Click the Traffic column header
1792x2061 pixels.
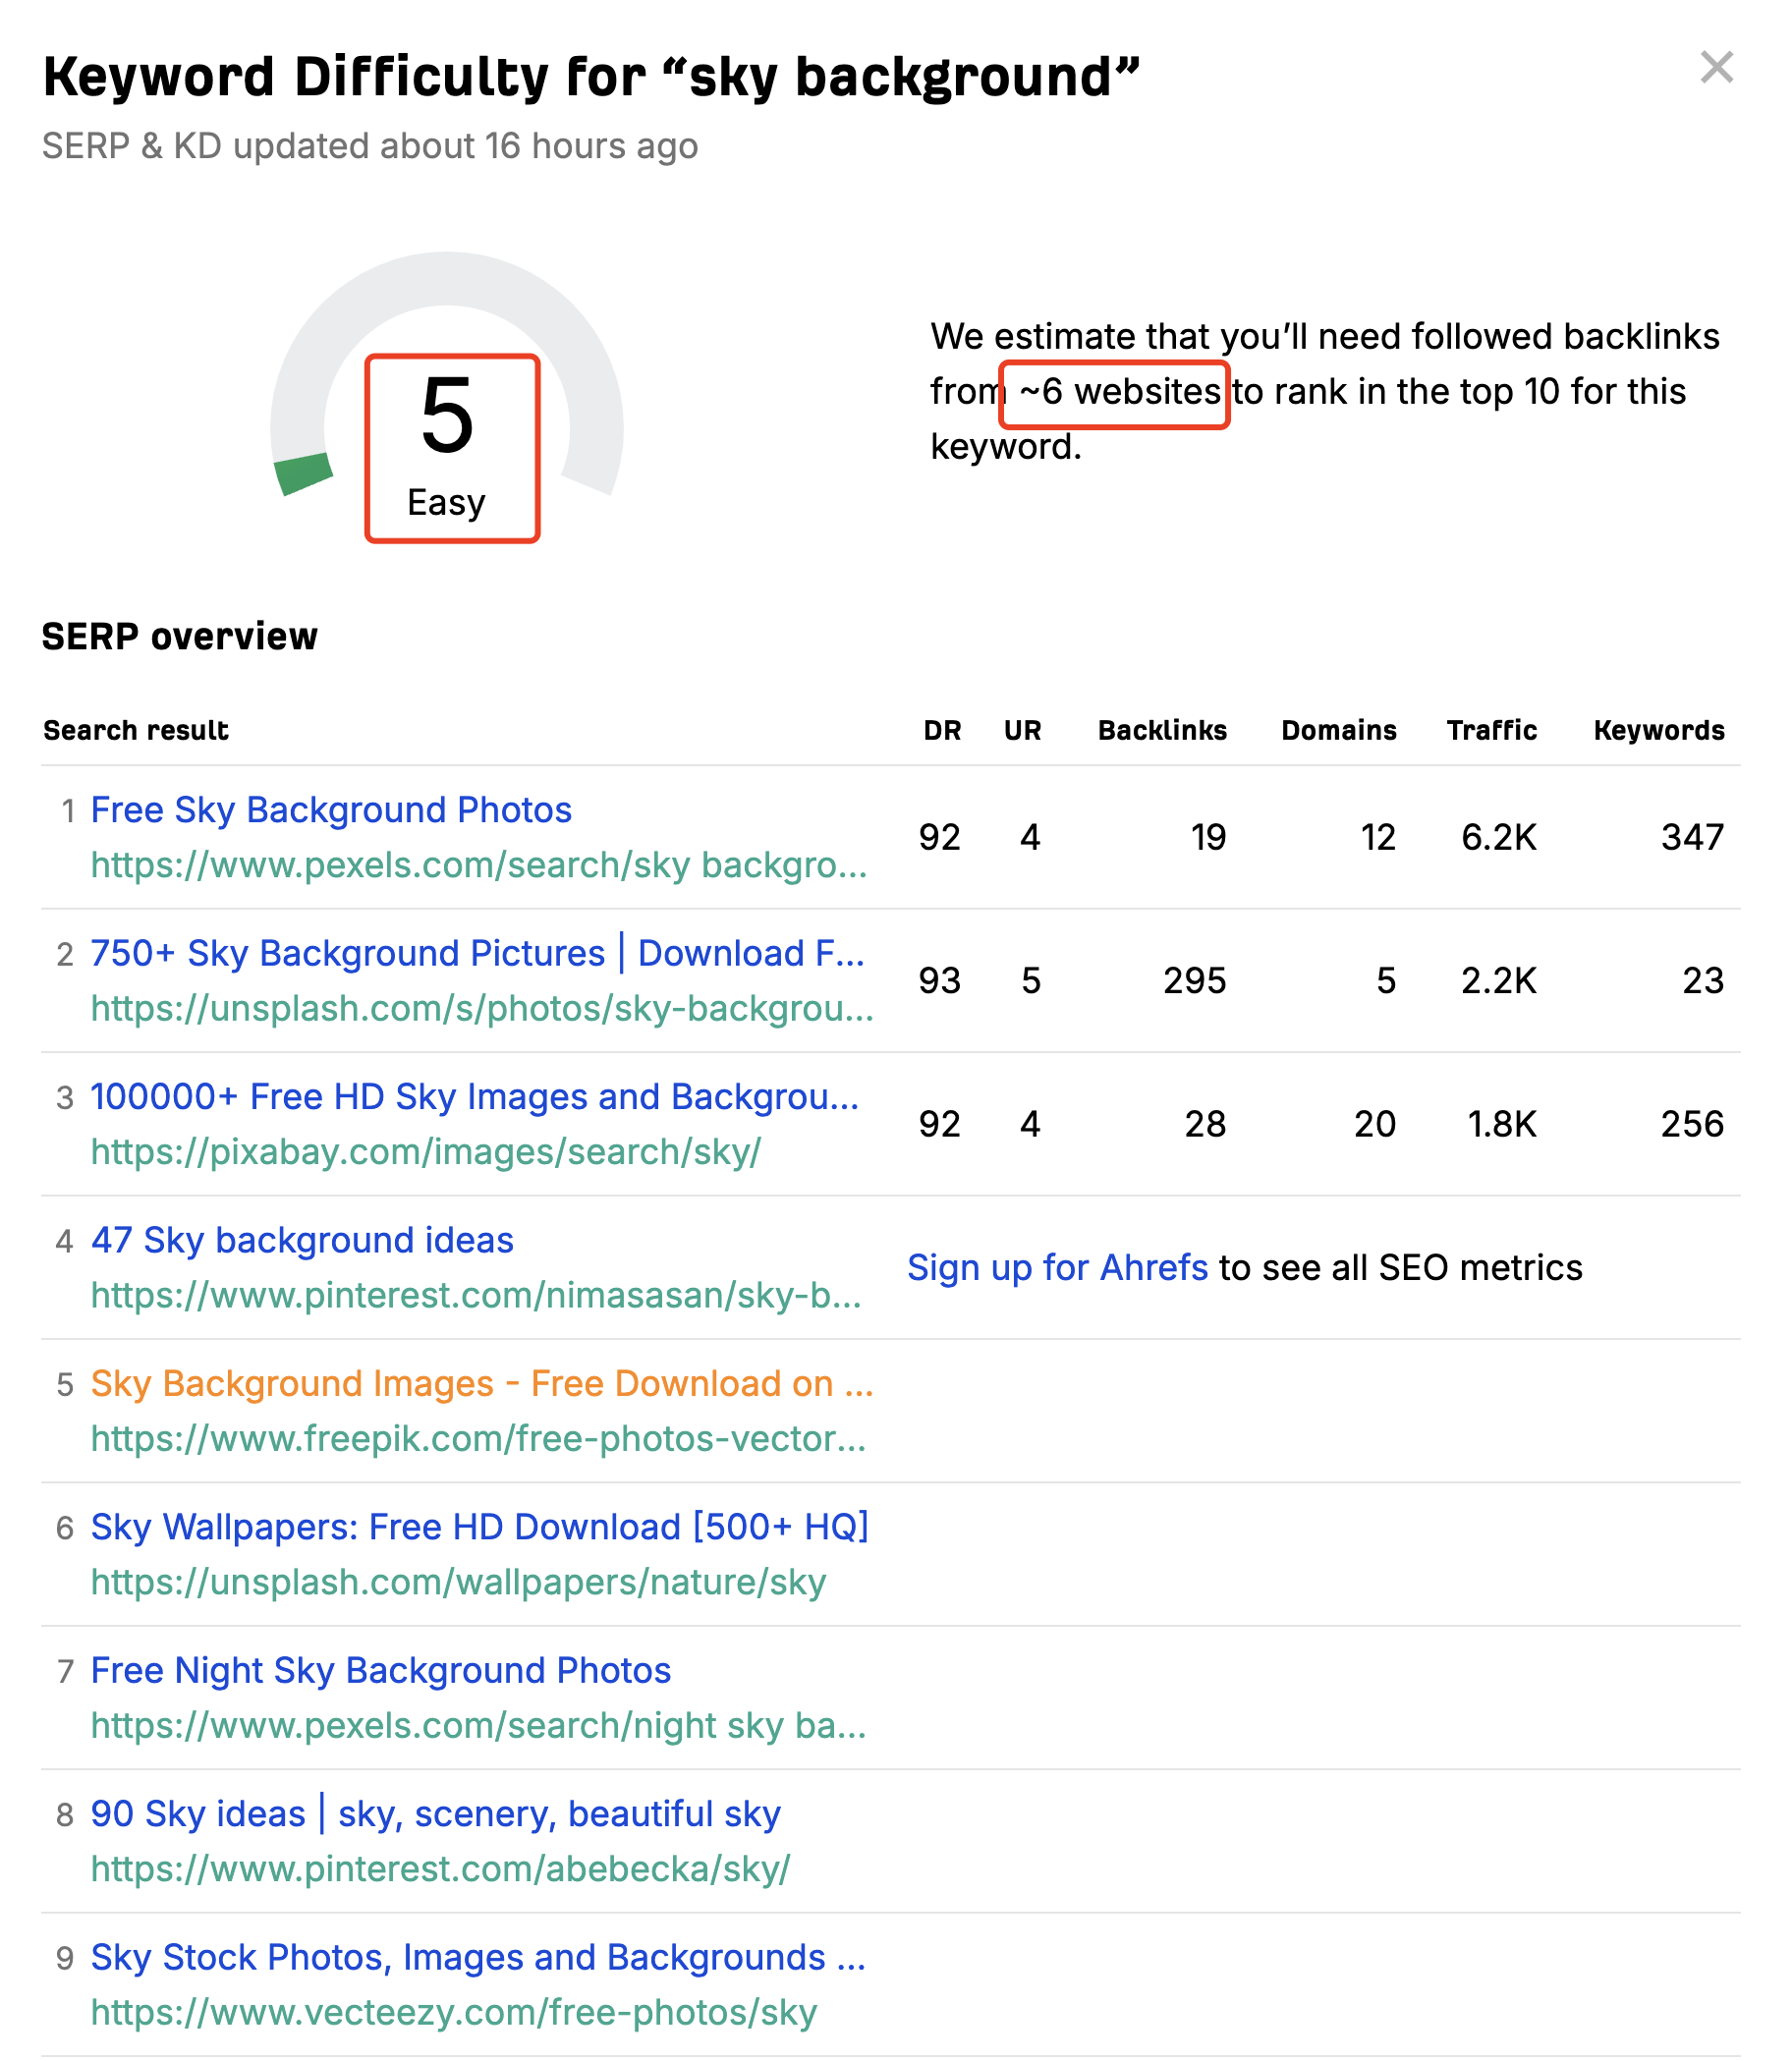click(x=1492, y=730)
